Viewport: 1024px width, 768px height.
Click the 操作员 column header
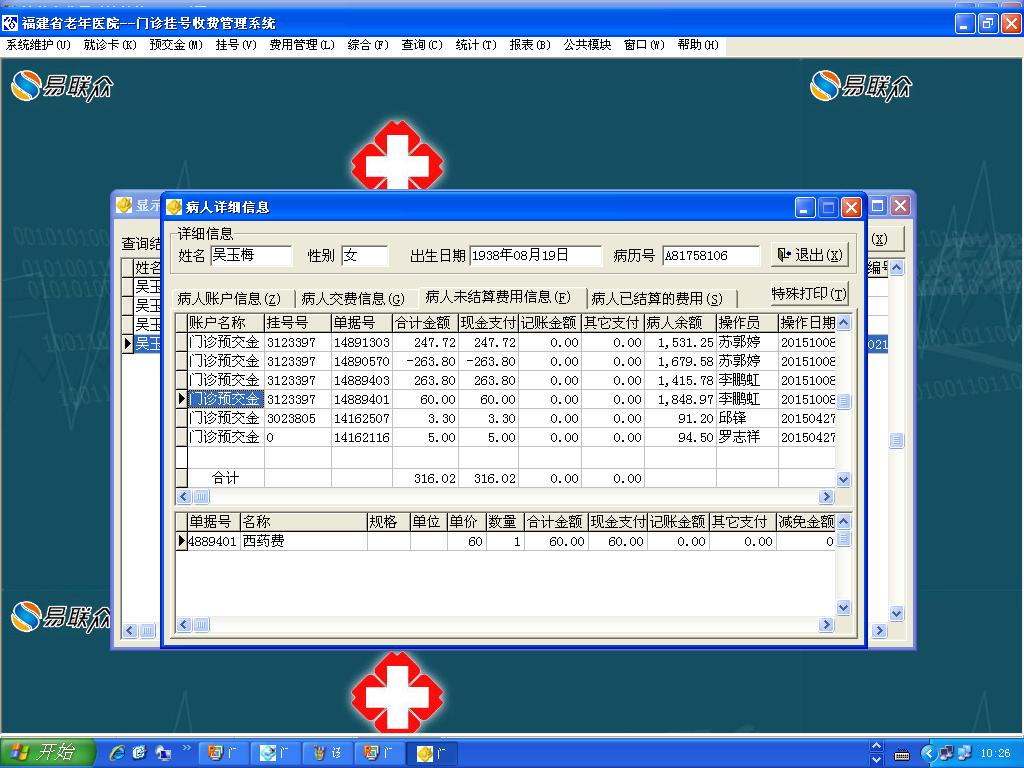pyautogui.click(x=746, y=323)
